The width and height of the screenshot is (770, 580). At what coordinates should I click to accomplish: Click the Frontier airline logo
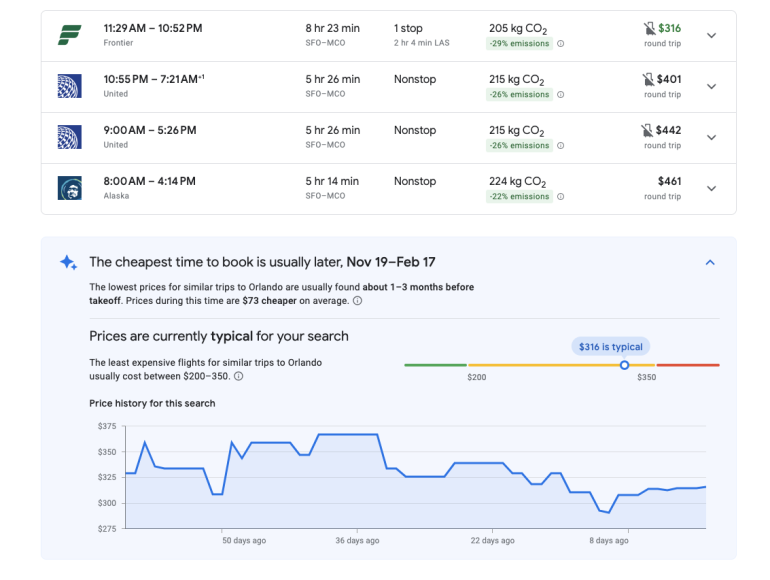click(69, 35)
